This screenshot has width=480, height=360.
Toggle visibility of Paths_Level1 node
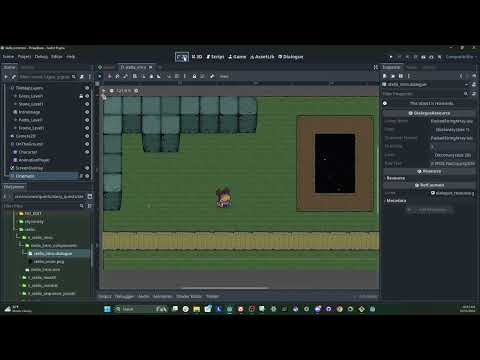tap(87, 120)
